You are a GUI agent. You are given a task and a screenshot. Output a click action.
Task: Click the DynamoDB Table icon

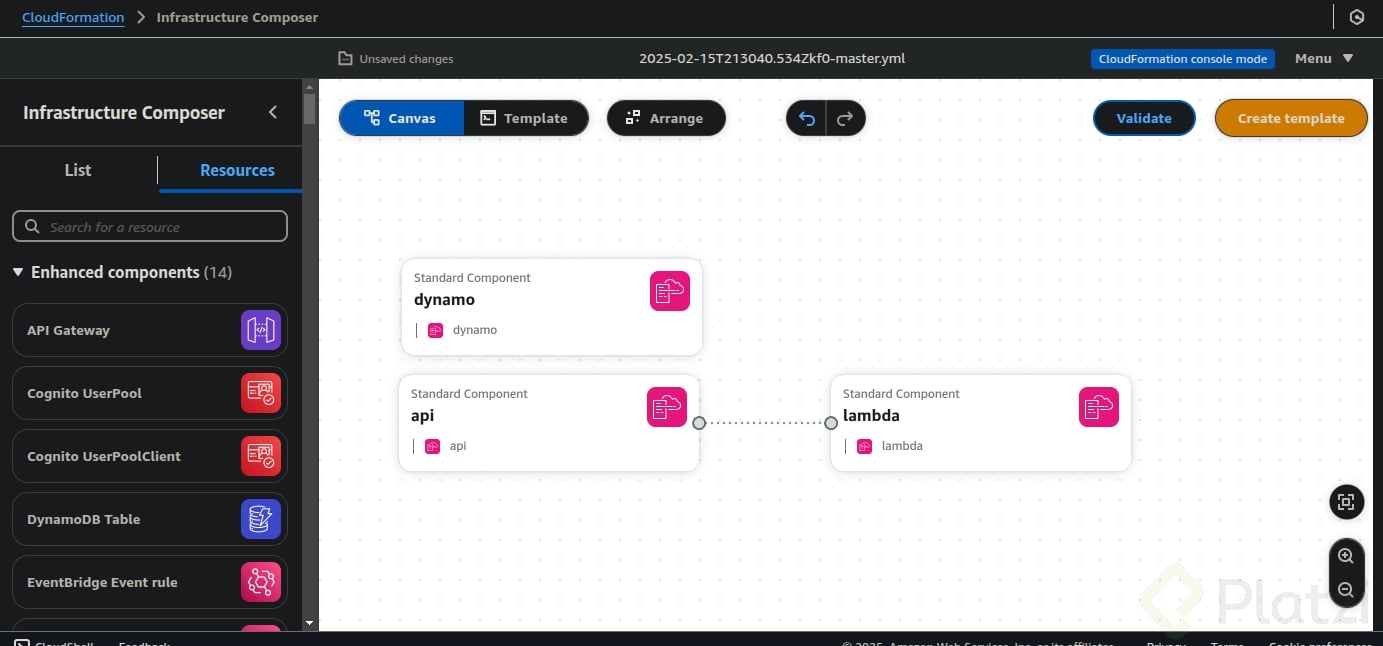point(261,519)
